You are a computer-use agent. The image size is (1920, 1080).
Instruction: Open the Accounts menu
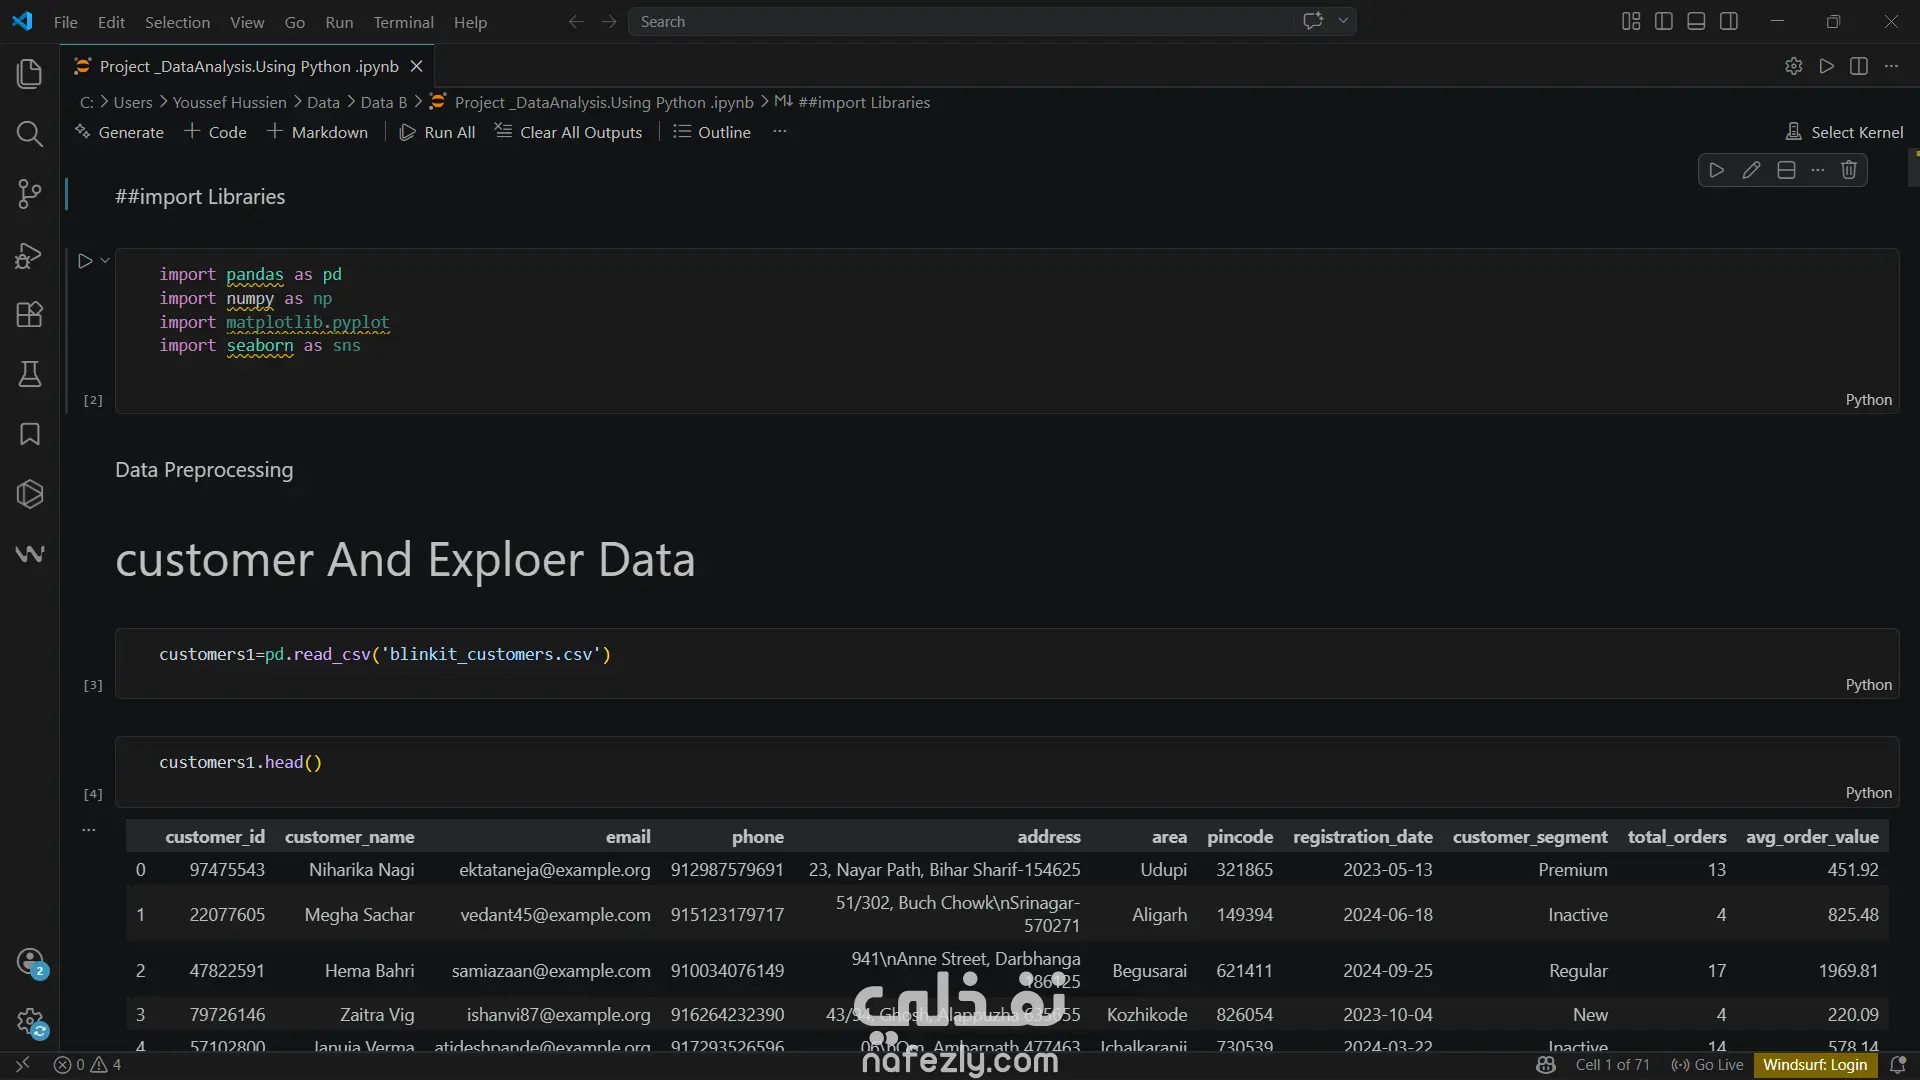tap(30, 962)
